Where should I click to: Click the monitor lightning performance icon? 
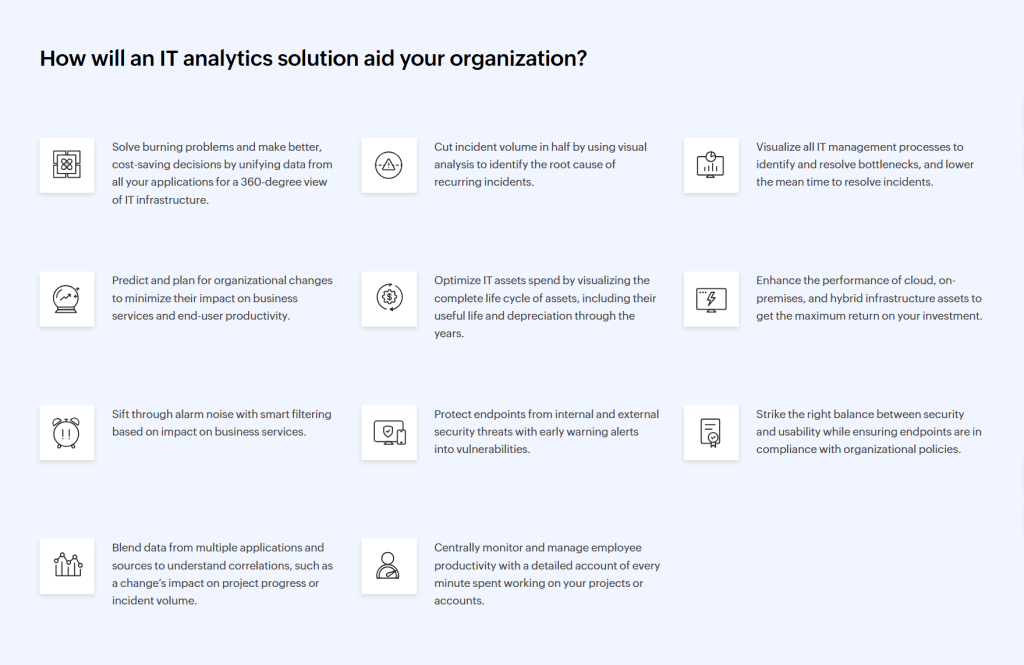pyautogui.click(x=711, y=299)
